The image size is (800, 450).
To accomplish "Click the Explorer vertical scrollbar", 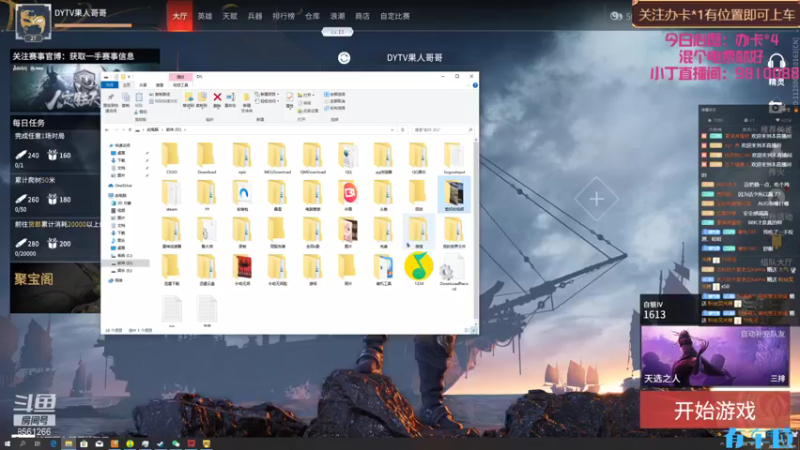I will 476,230.
